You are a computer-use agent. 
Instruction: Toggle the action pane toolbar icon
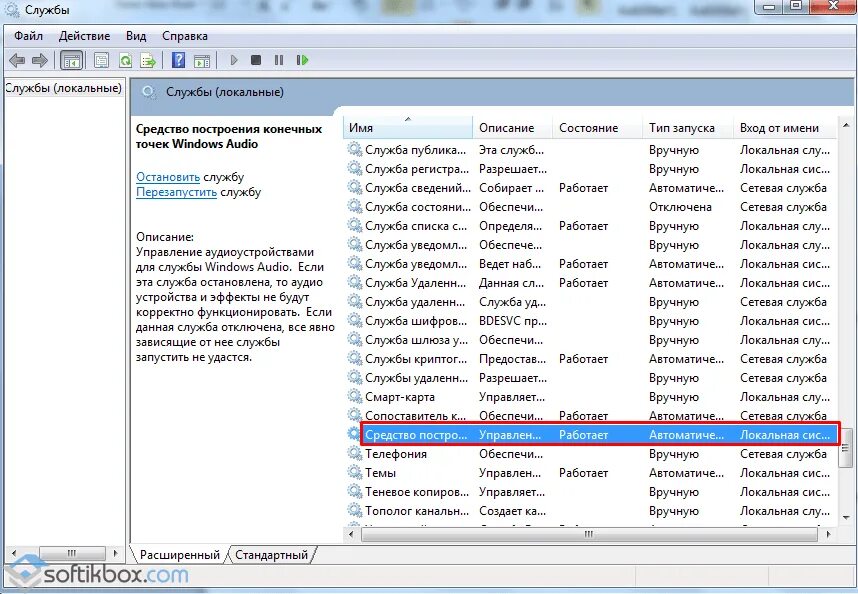click(x=202, y=60)
